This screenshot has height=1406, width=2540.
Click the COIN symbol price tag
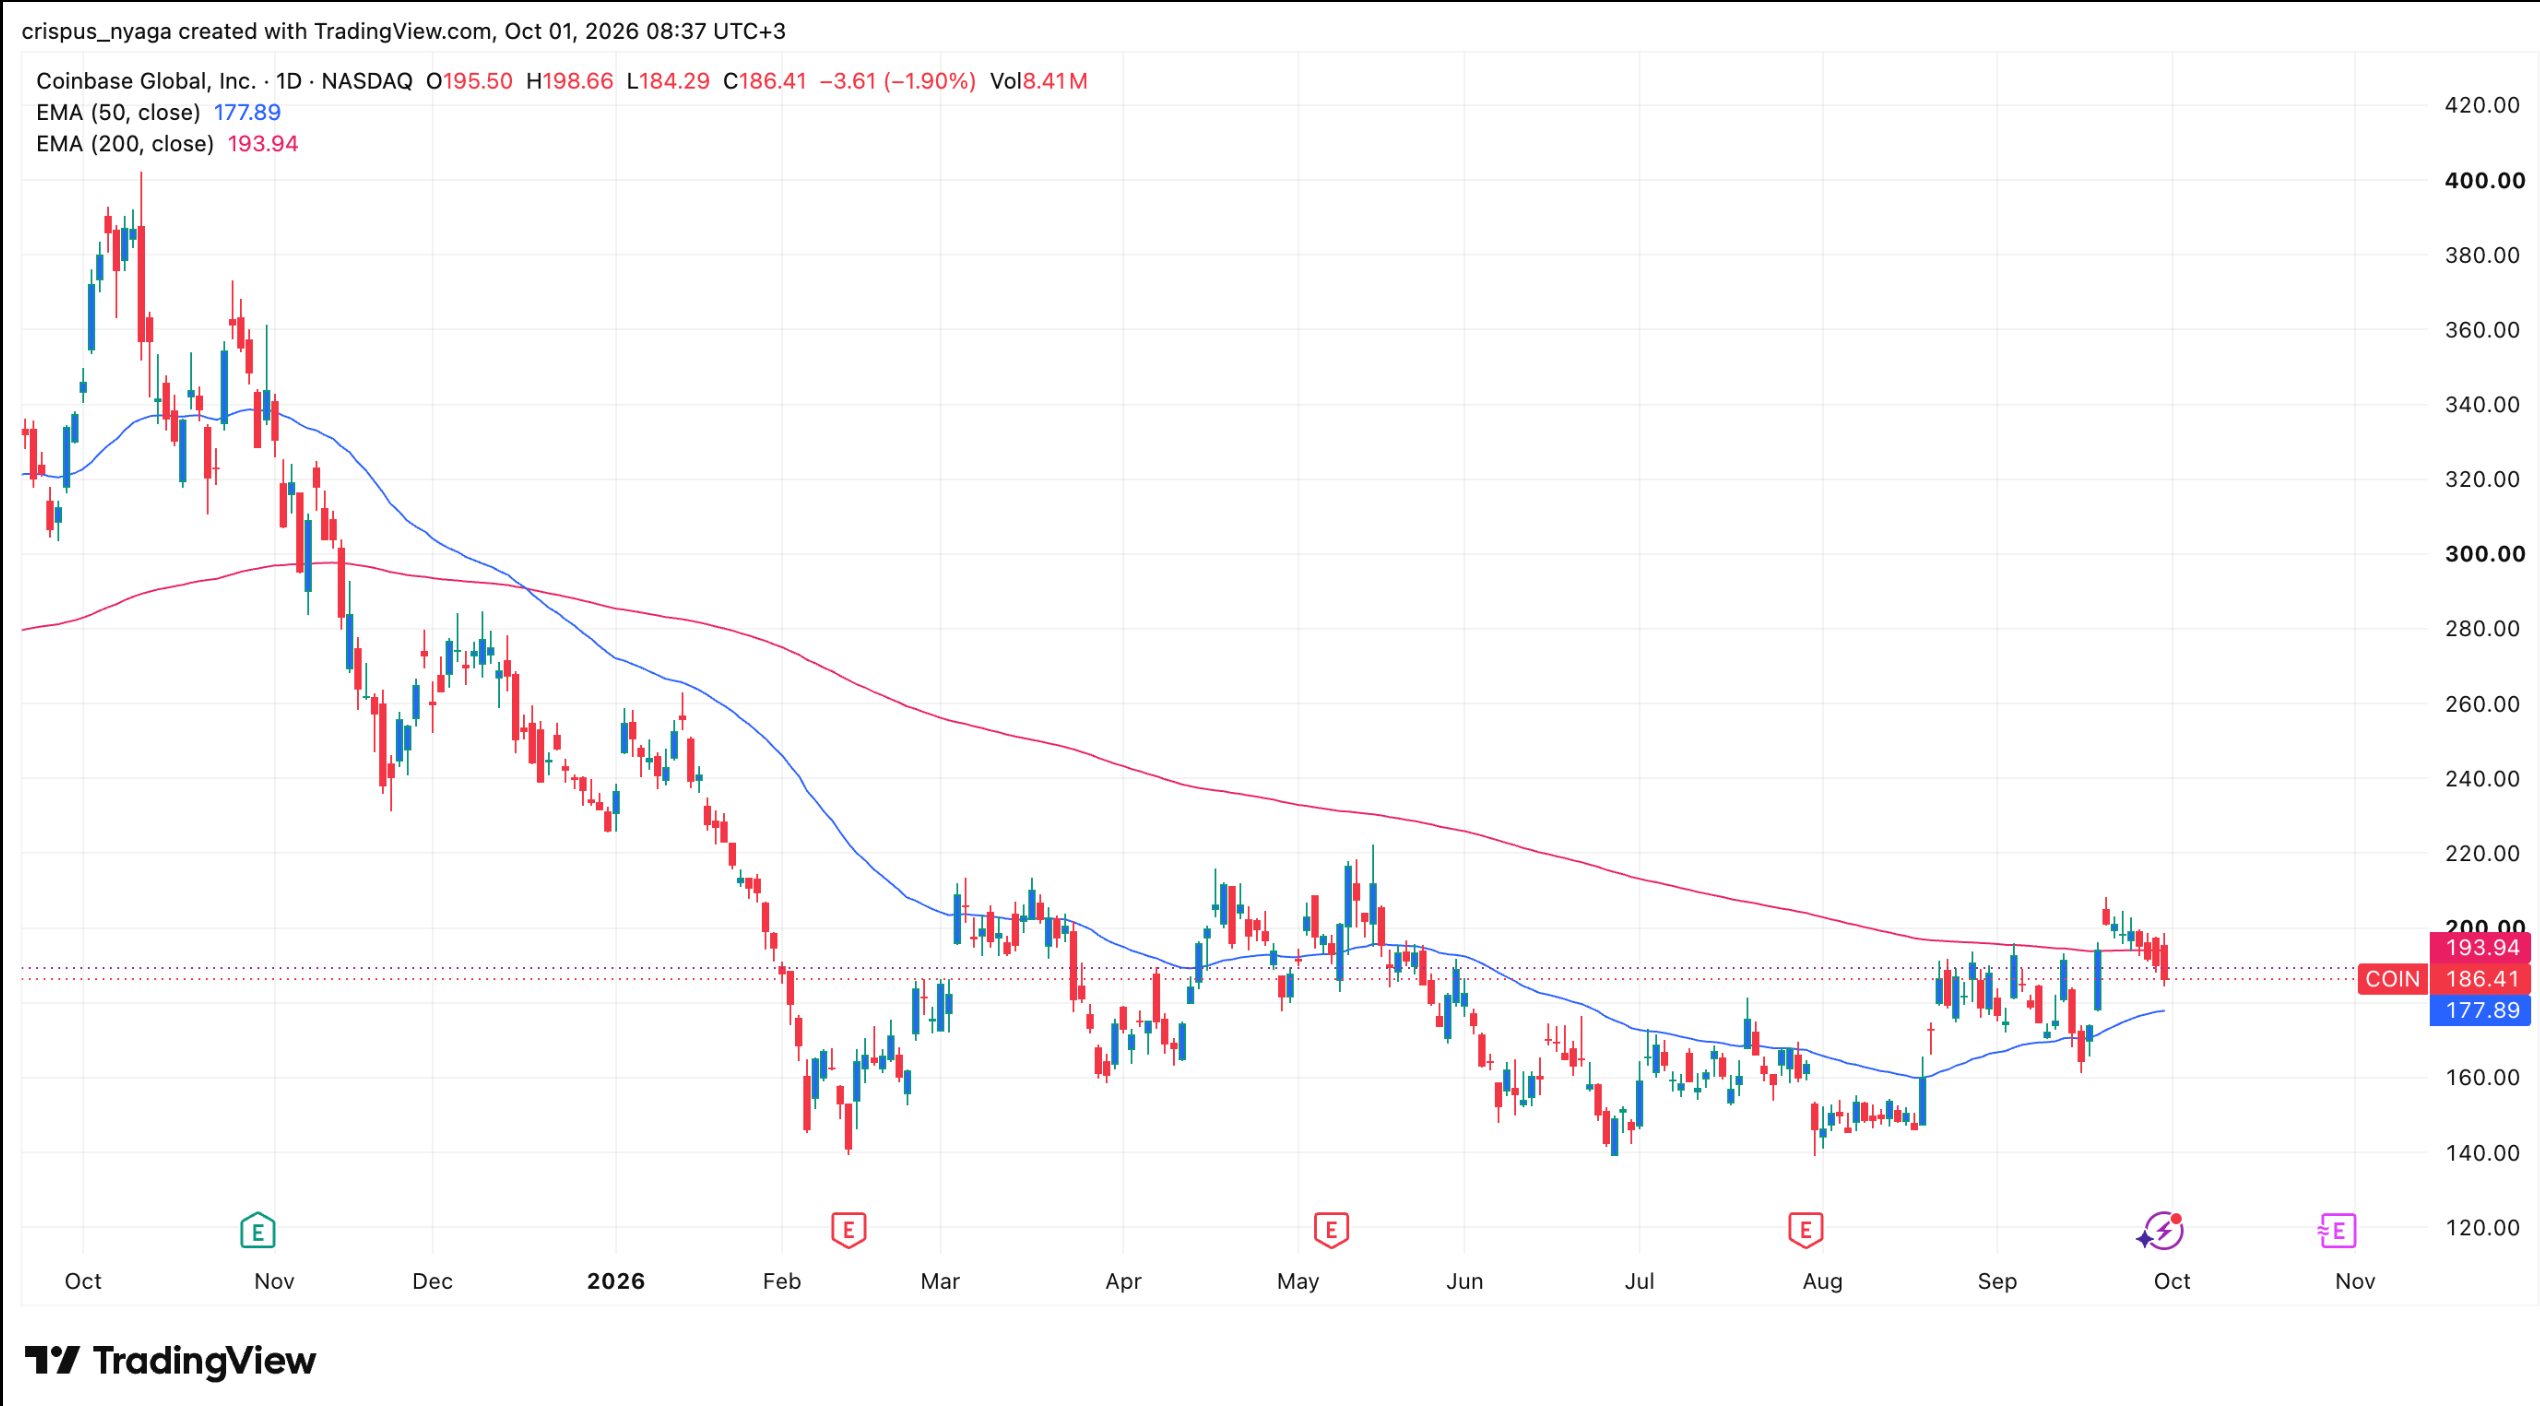point(2392,979)
